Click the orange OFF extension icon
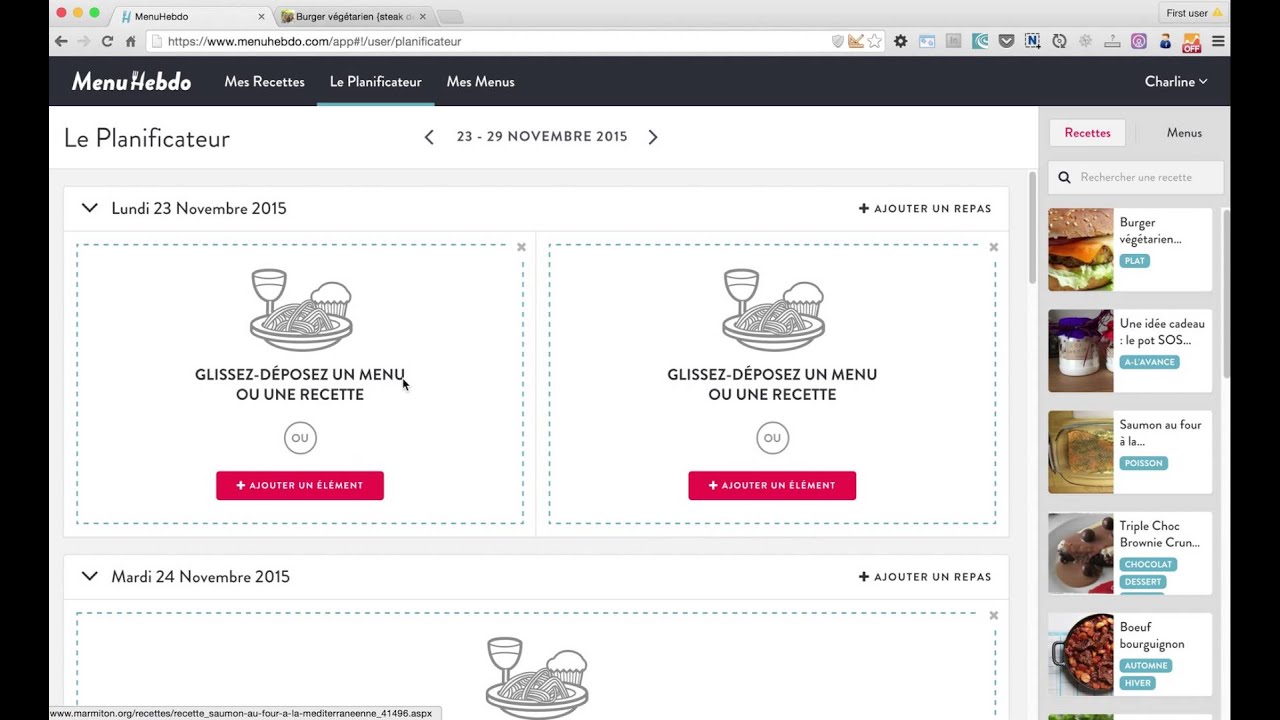The width and height of the screenshot is (1280, 720). click(x=1191, y=42)
